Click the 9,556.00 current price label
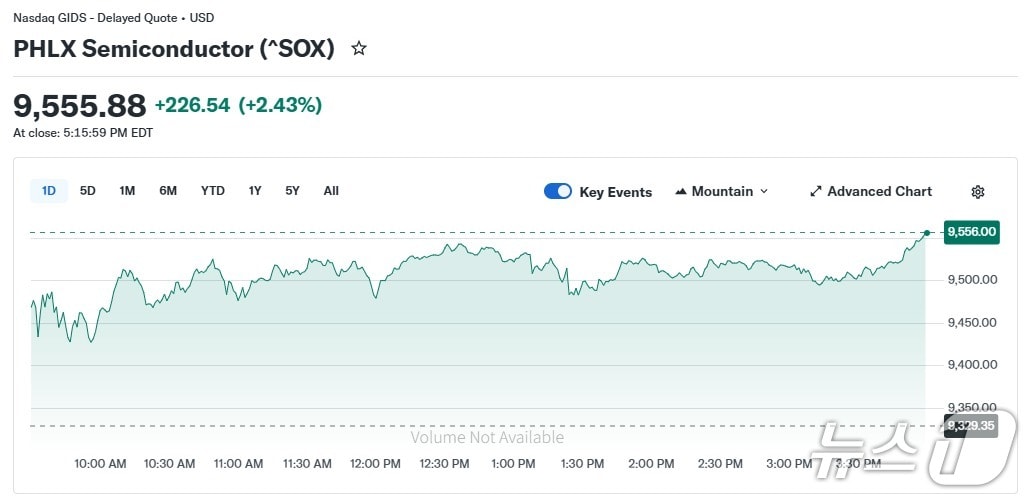 (971, 232)
